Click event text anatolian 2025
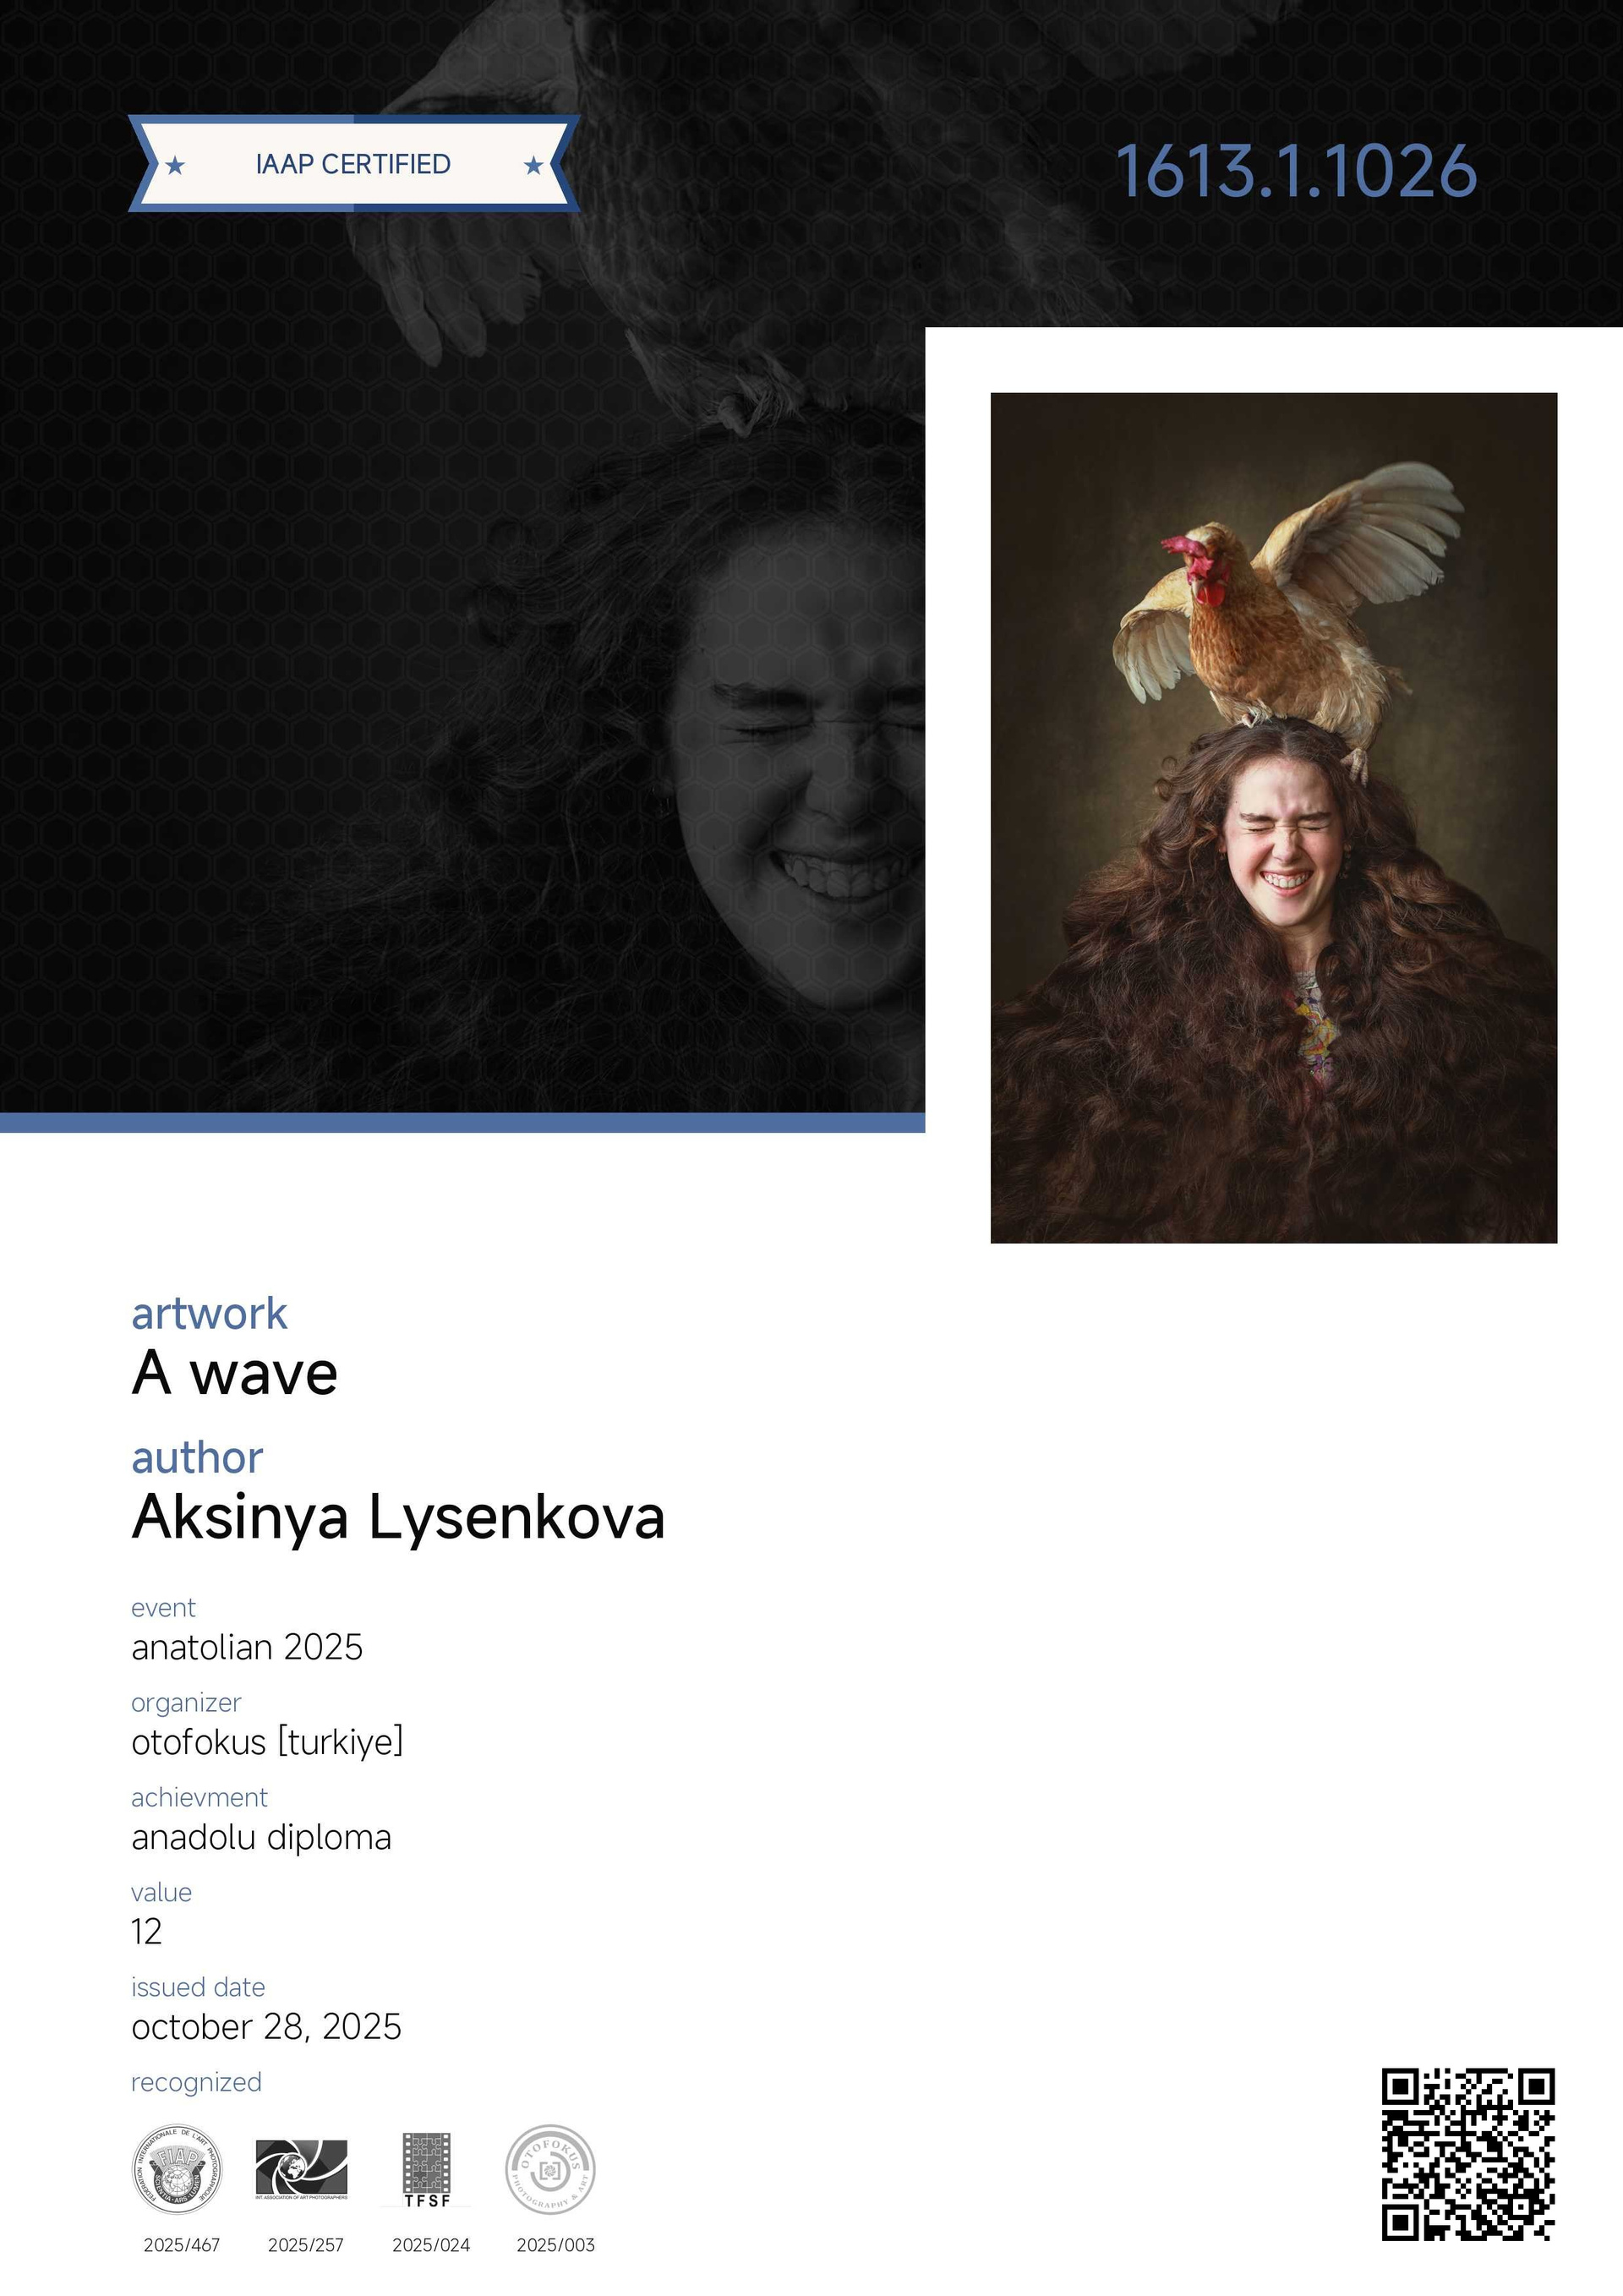1623x2296 pixels. pyautogui.click(x=247, y=1647)
